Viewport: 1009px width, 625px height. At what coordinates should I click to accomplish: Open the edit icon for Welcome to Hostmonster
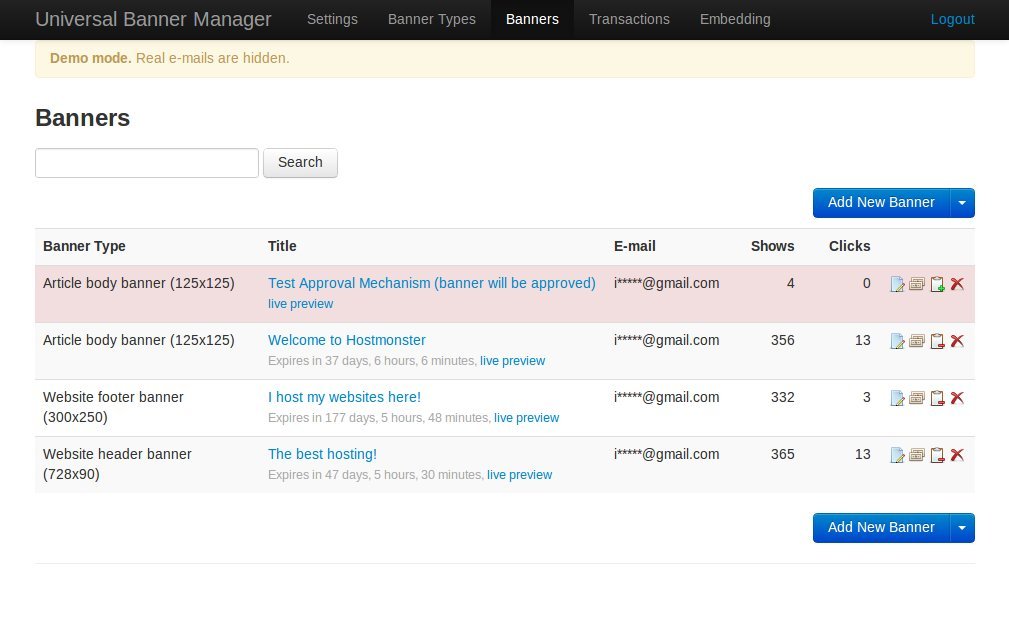pyautogui.click(x=897, y=342)
